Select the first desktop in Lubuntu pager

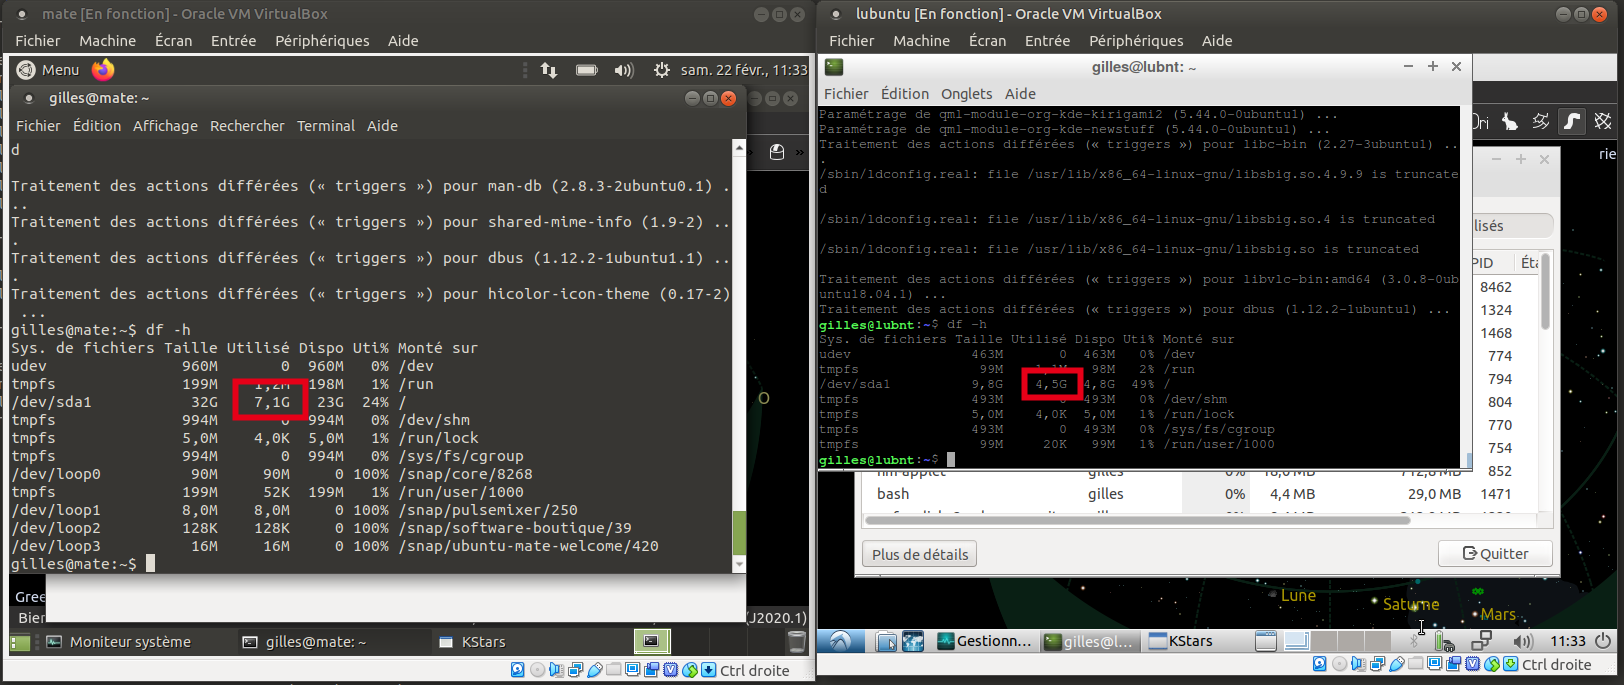point(1297,641)
